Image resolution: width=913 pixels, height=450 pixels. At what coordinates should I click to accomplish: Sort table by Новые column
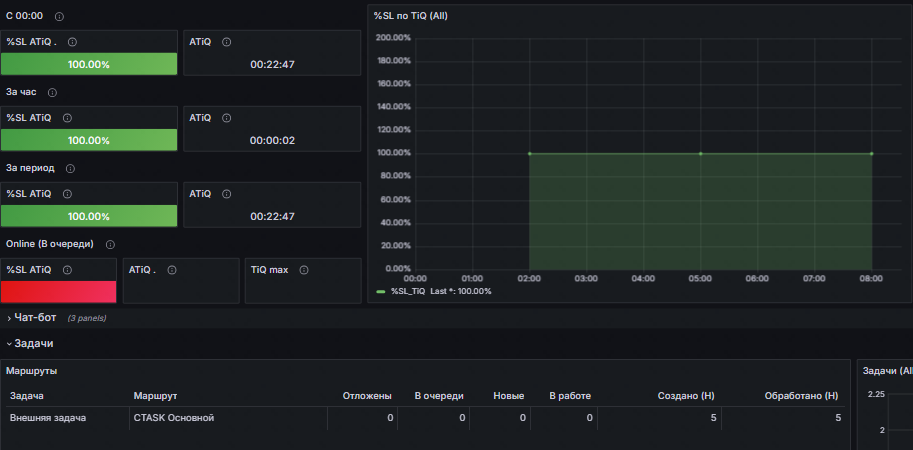point(509,396)
